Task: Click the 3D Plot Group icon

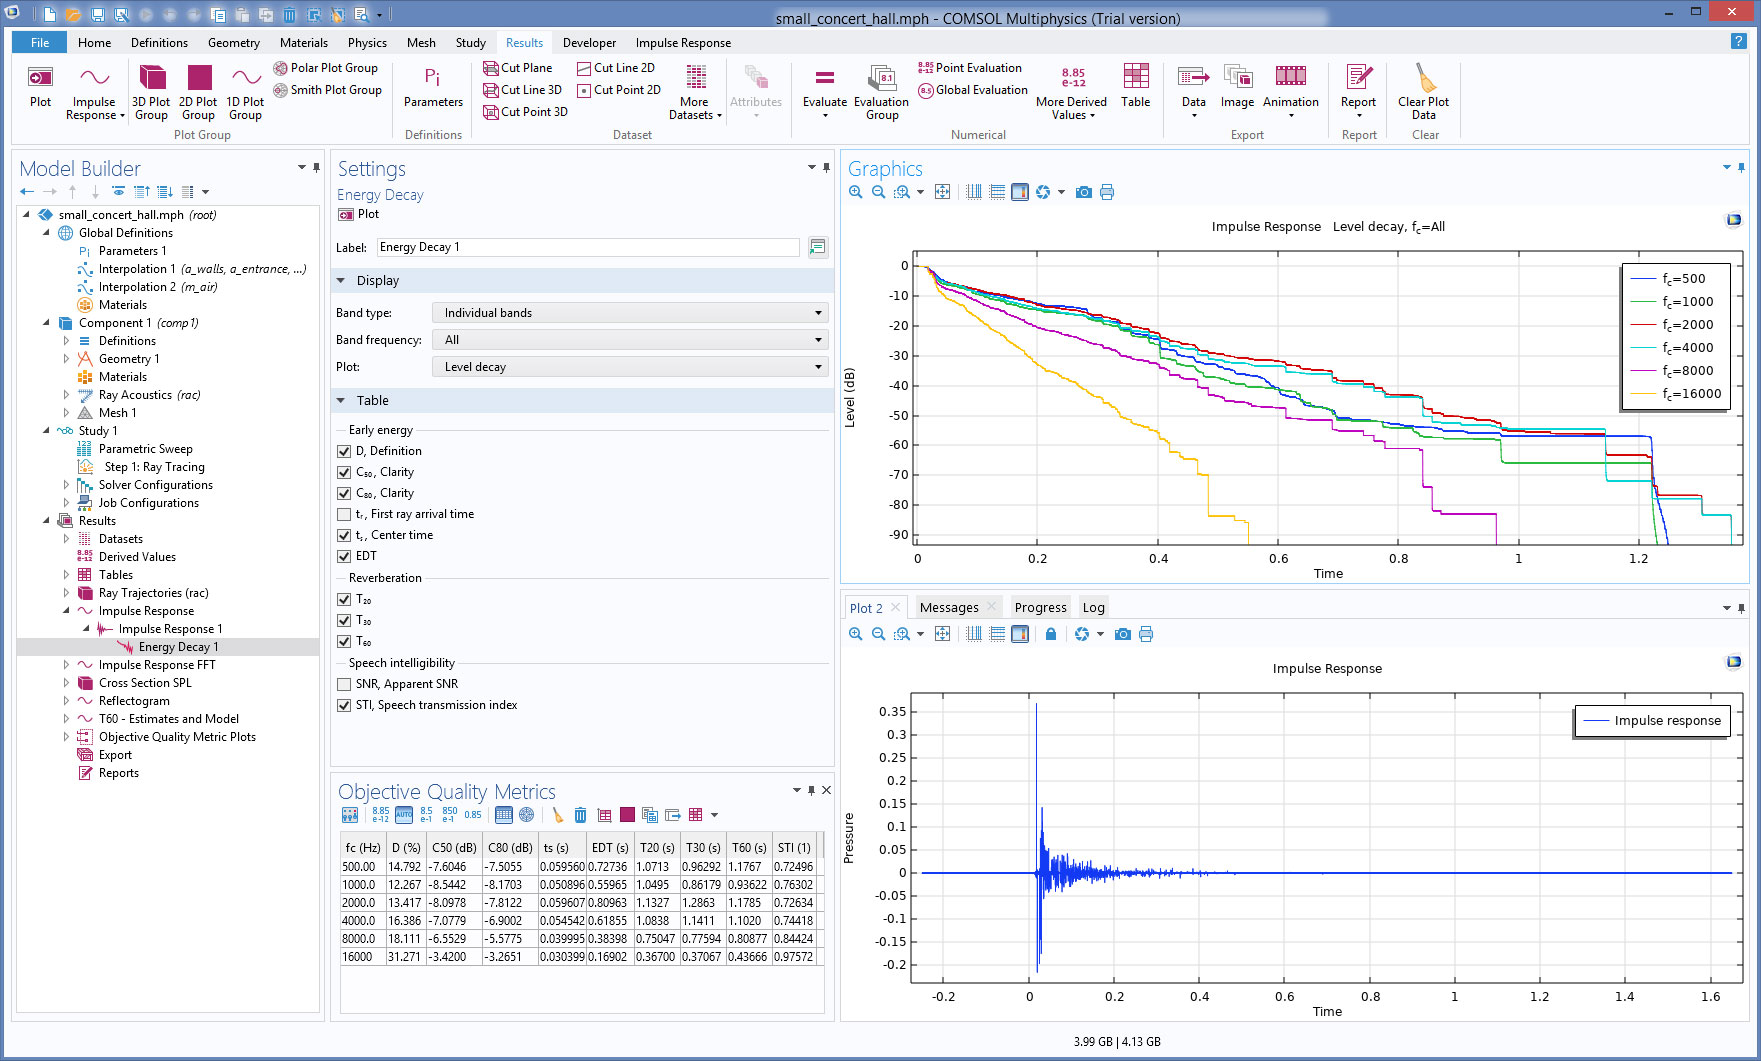Action: 152,79
